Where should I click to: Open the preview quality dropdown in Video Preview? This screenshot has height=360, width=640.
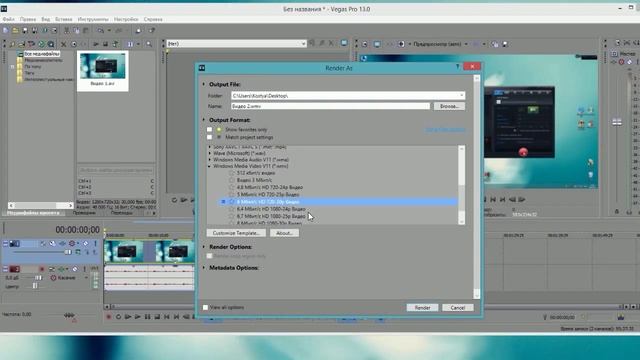point(466,44)
